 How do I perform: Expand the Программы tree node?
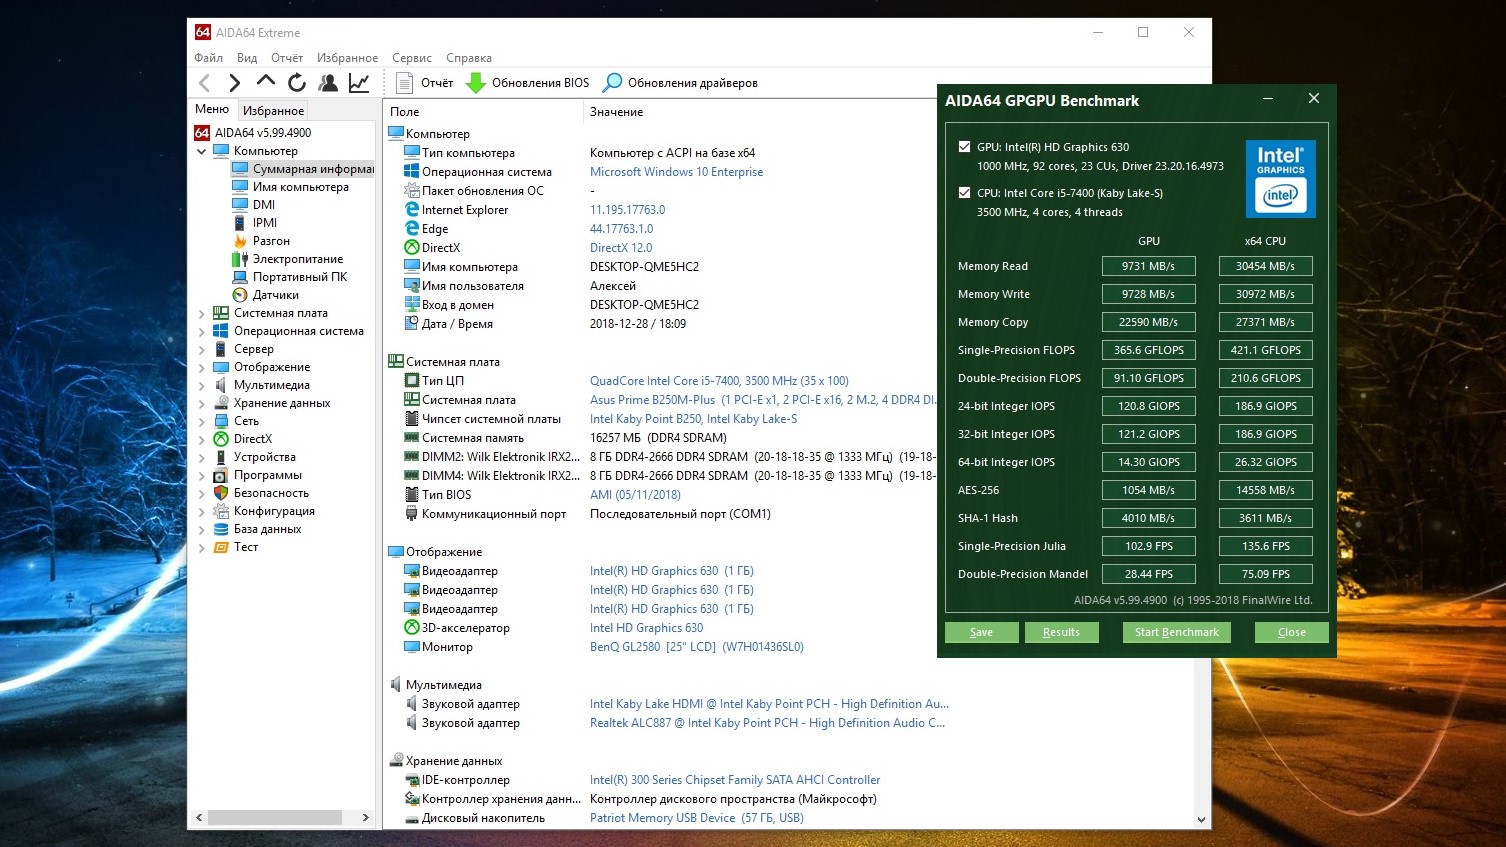[x=202, y=475]
